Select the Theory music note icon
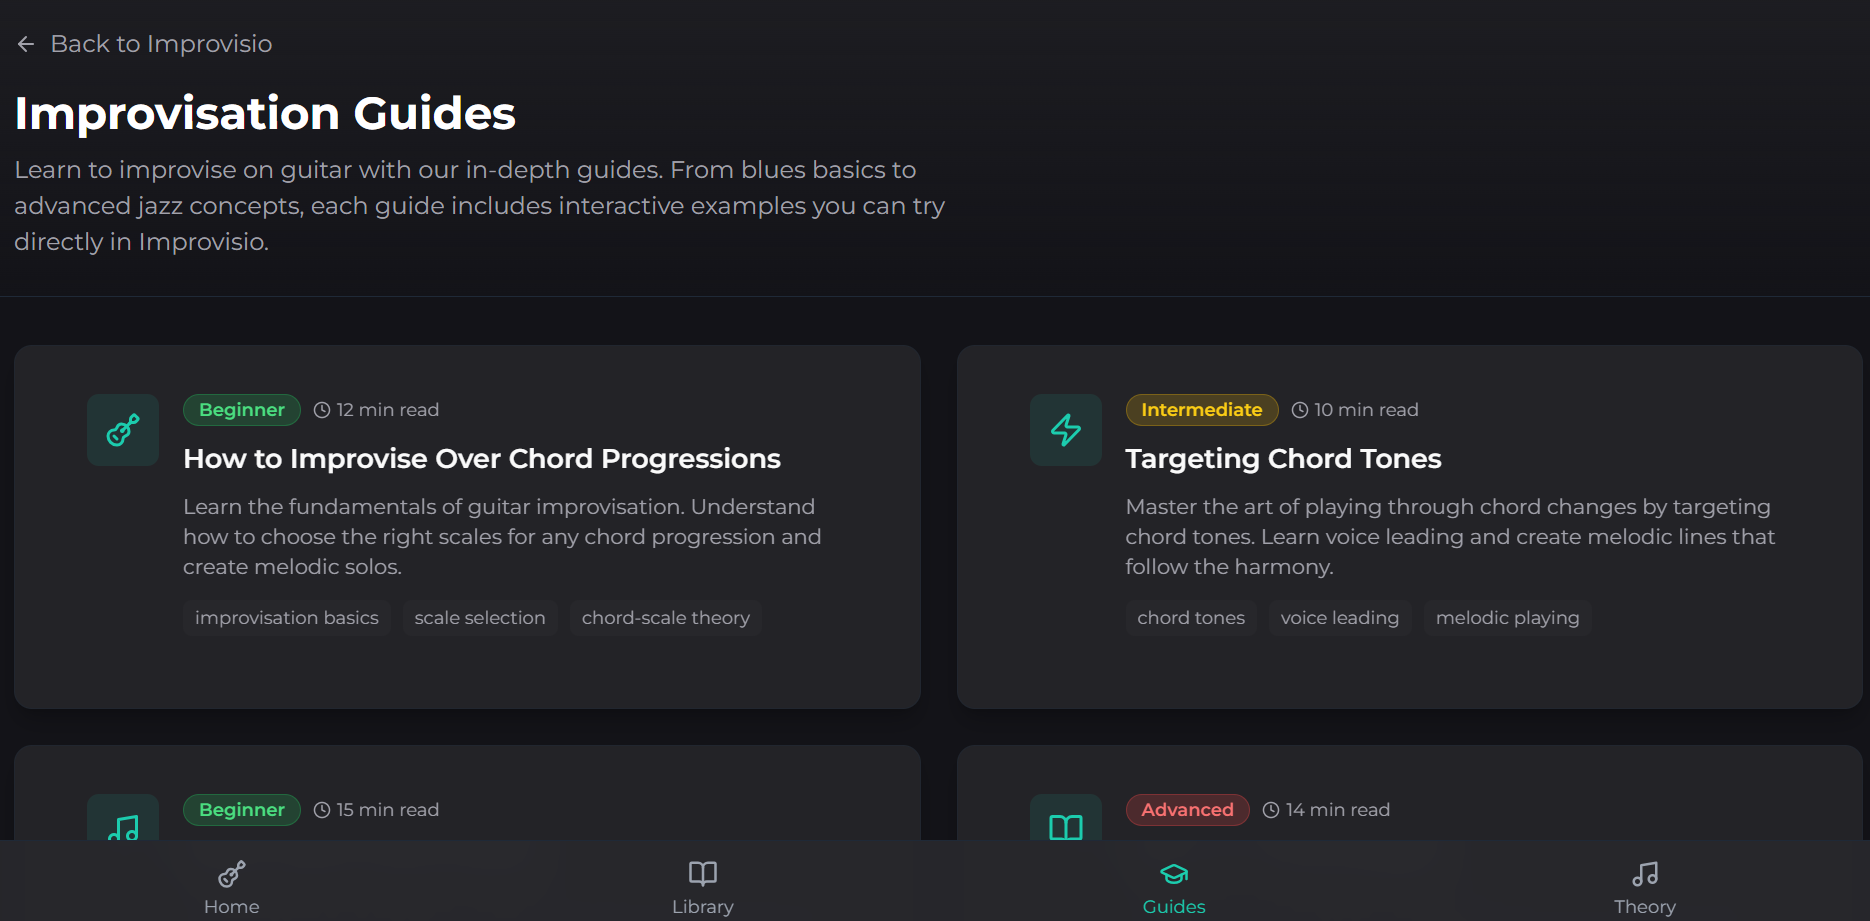The height and width of the screenshot is (921, 1870). click(1644, 874)
